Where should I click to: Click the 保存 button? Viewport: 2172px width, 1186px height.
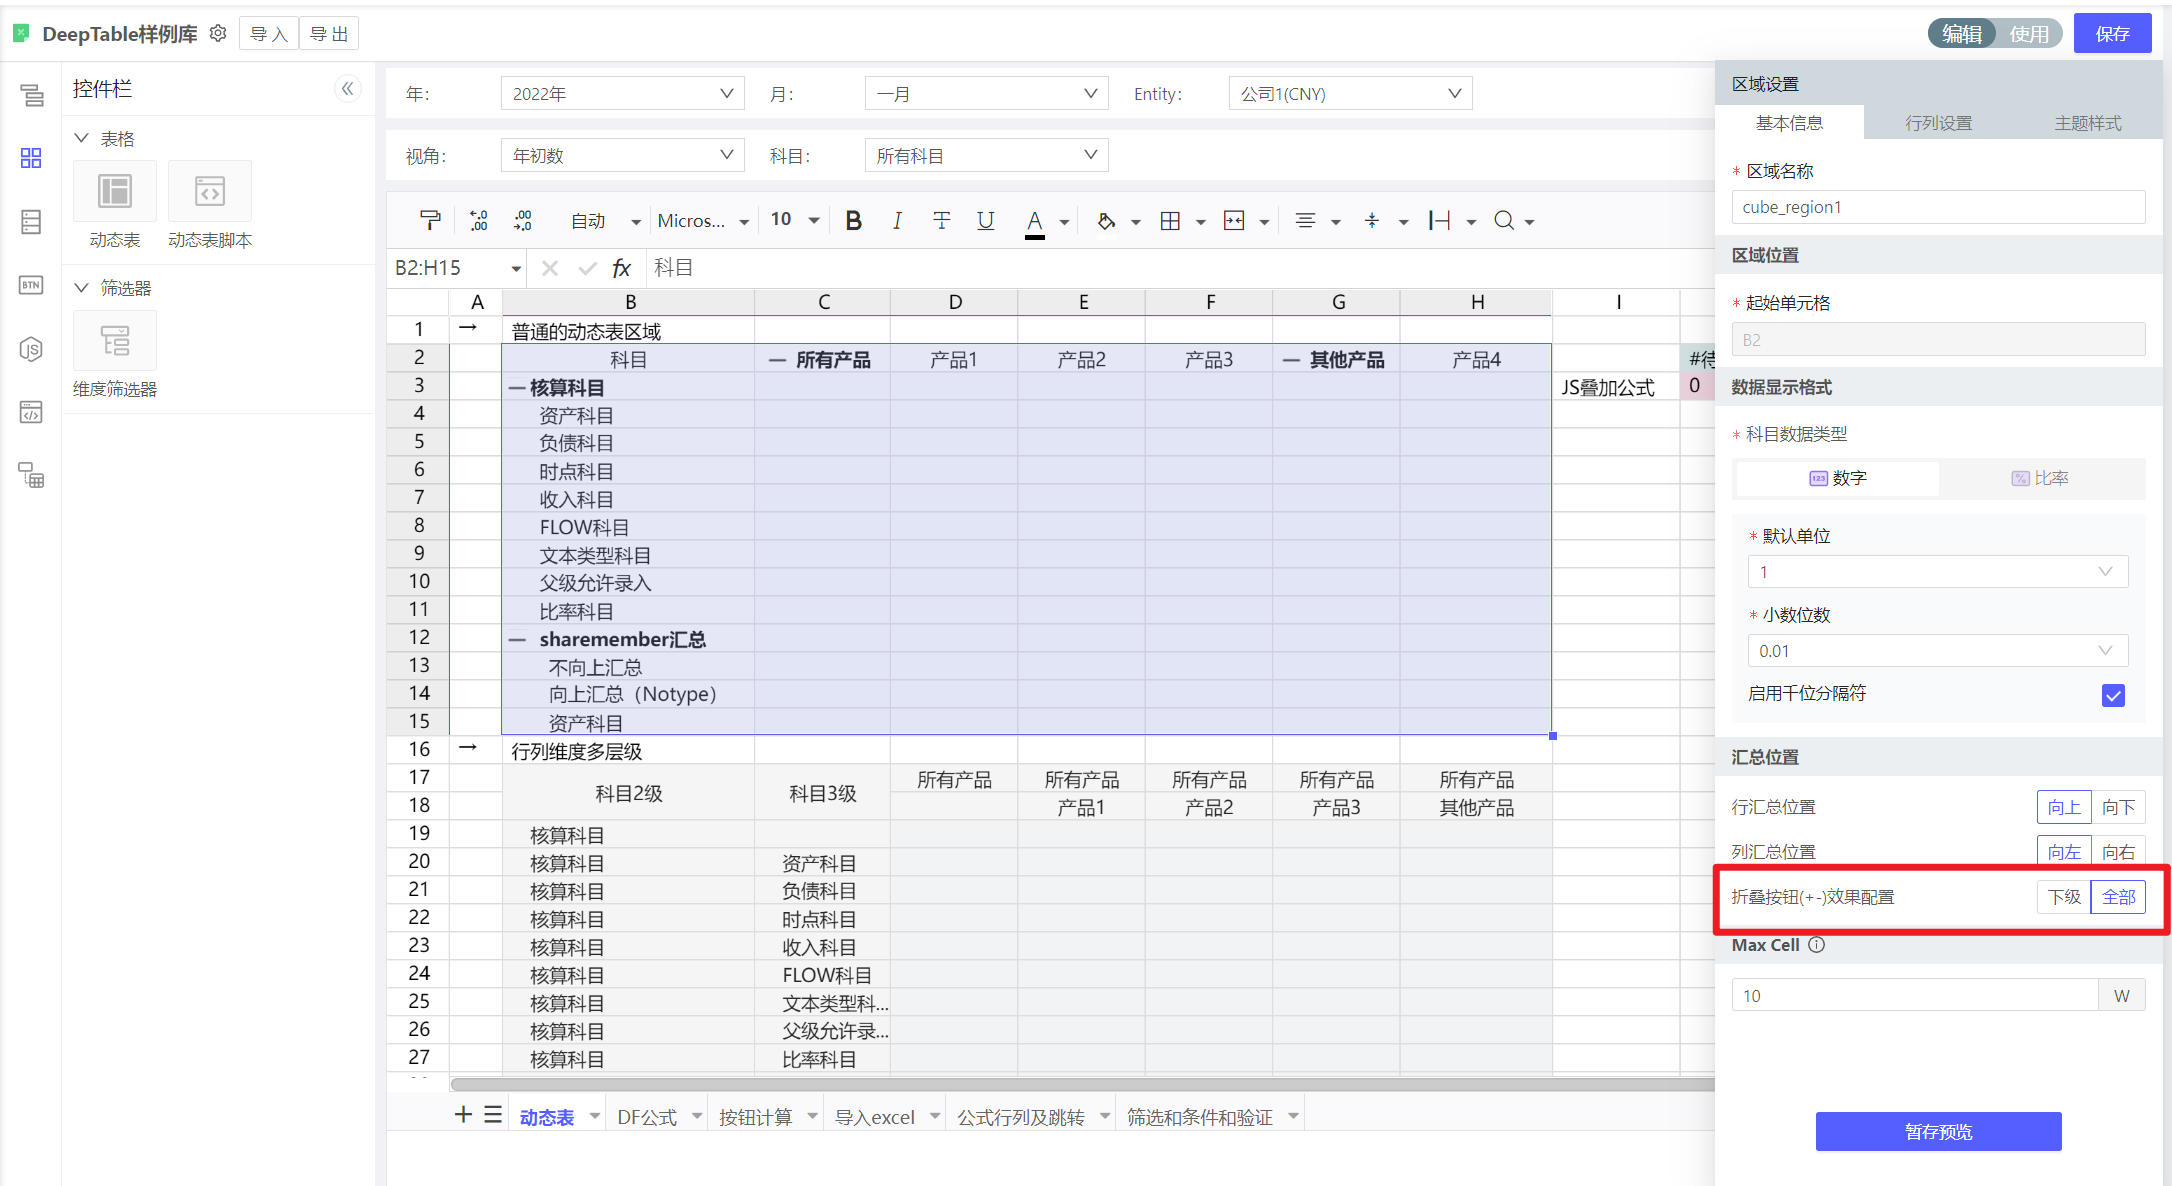click(x=2112, y=34)
